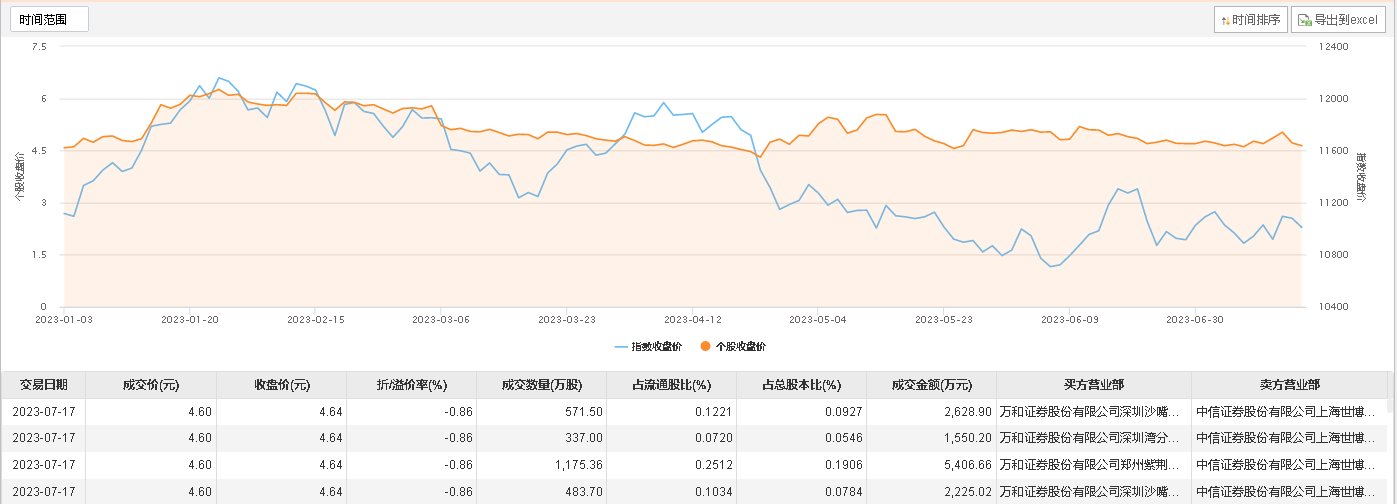Click x-axis date label 2023-01-03
Screen dimensions: 1397x504
64,320
